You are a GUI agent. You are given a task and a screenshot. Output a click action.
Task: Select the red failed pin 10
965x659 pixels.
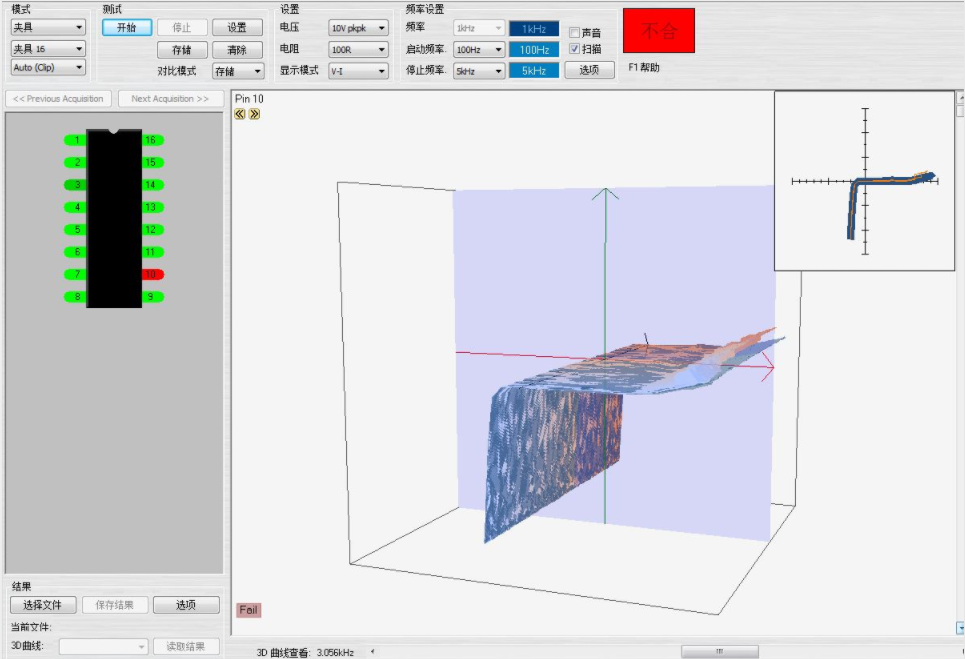[x=153, y=274]
